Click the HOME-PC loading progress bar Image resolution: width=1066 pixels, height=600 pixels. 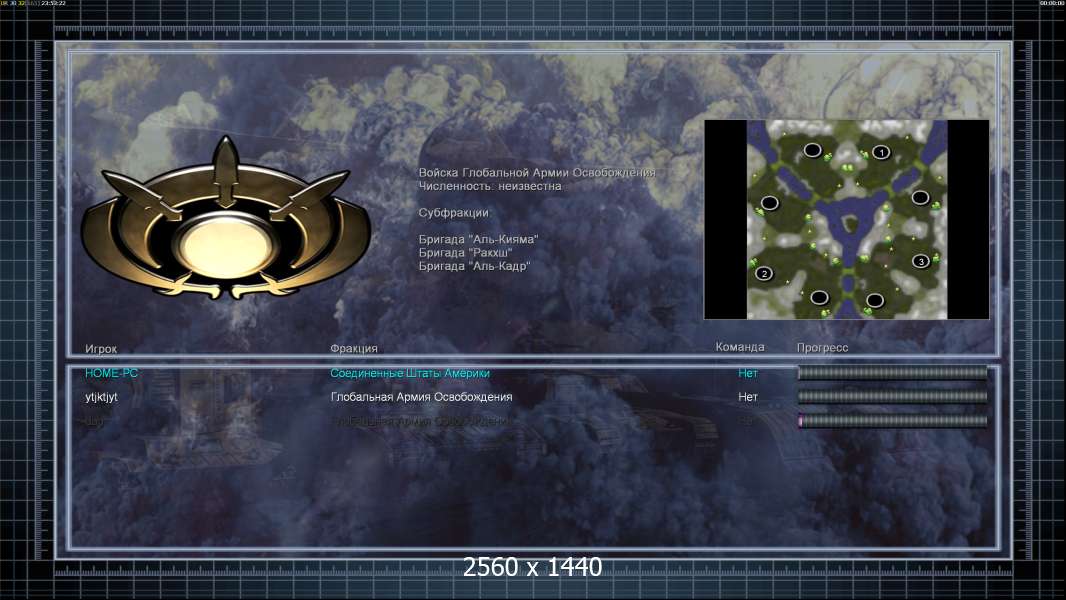click(893, 372)
